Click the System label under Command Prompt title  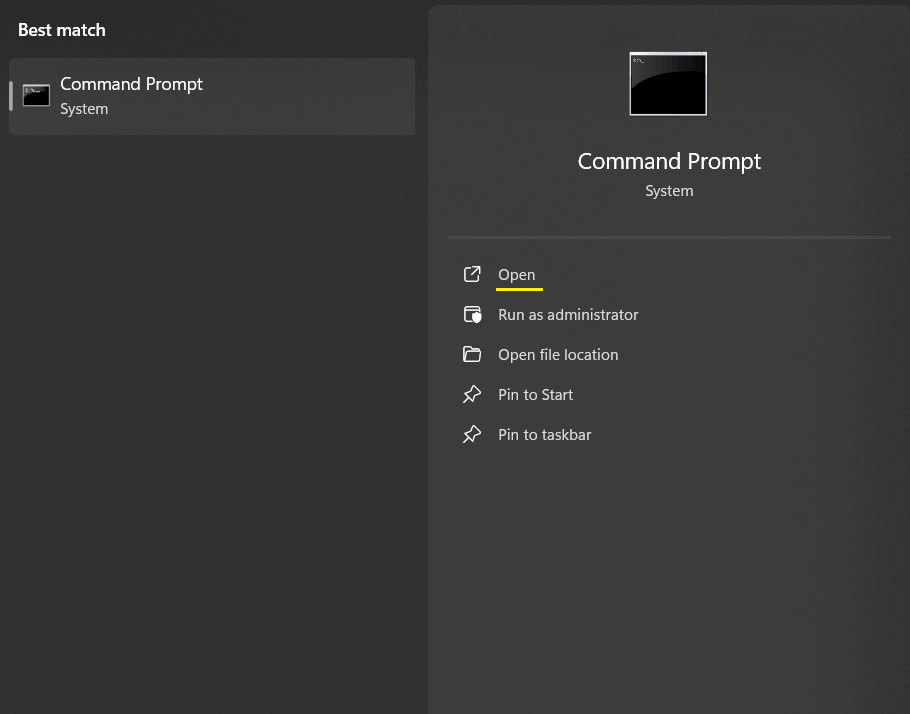pyautogui.click(x=668, y=190)
